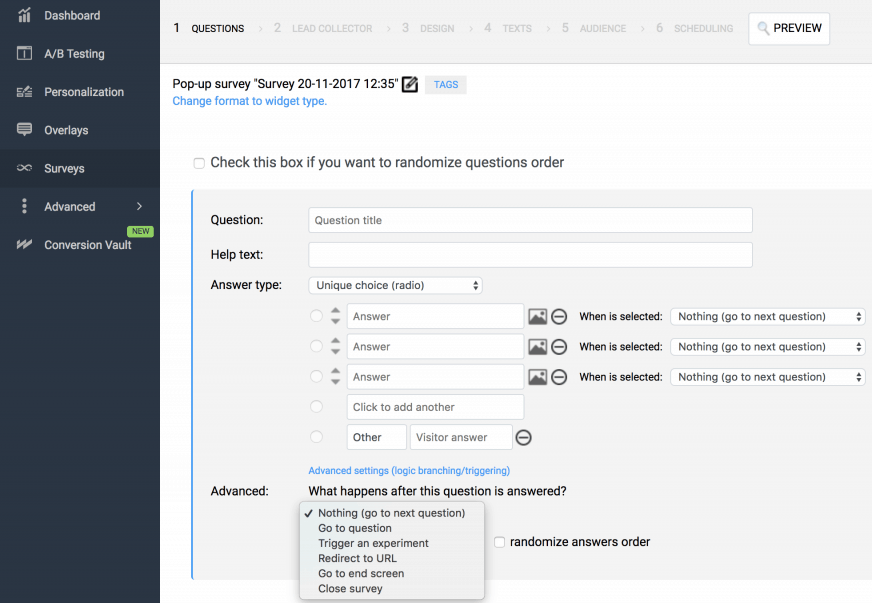Select the second answer radio button

point(316,346)
